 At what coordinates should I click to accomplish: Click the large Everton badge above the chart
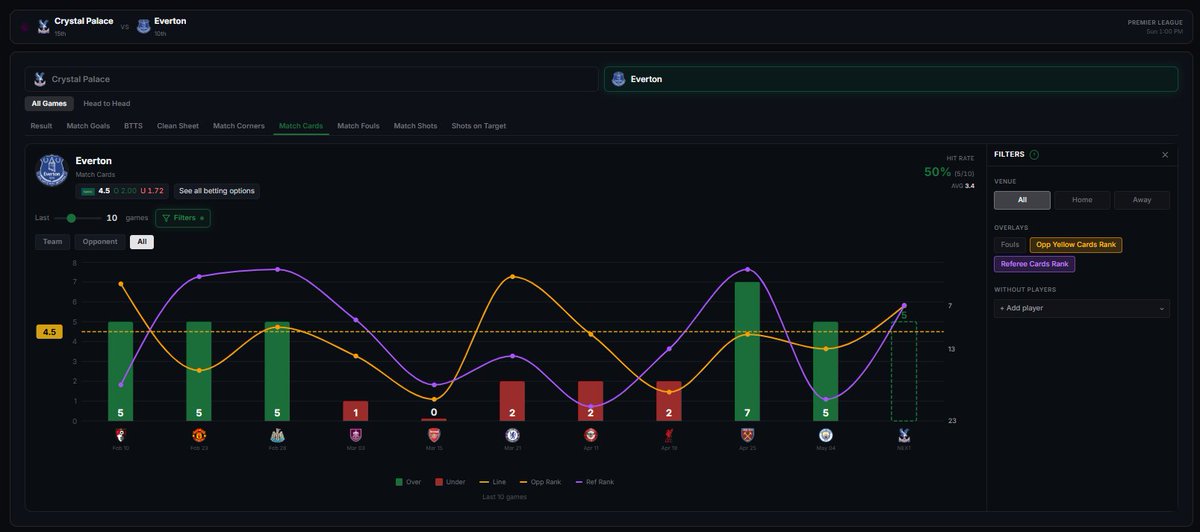[52, 170]
